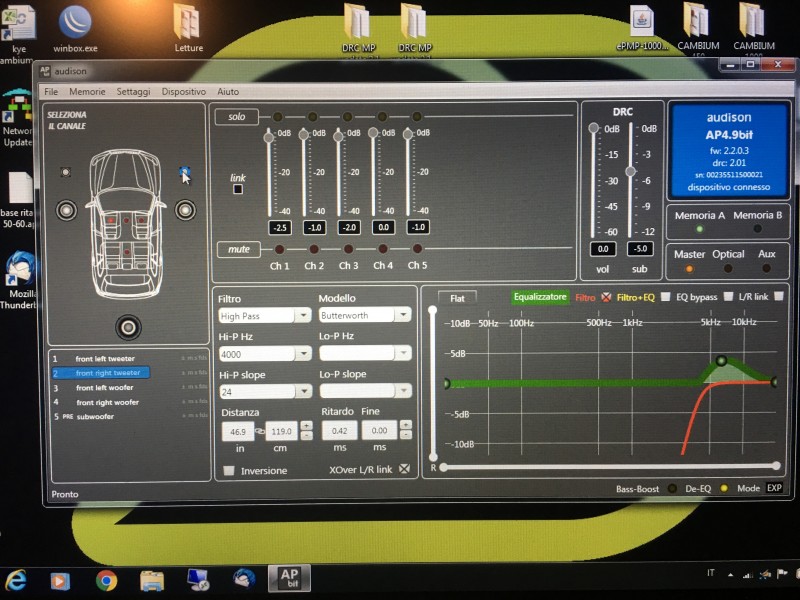The height and width of the screenshot is (600, 800).
Task: Click the Equalizzatore button
Action: point(540,297)
